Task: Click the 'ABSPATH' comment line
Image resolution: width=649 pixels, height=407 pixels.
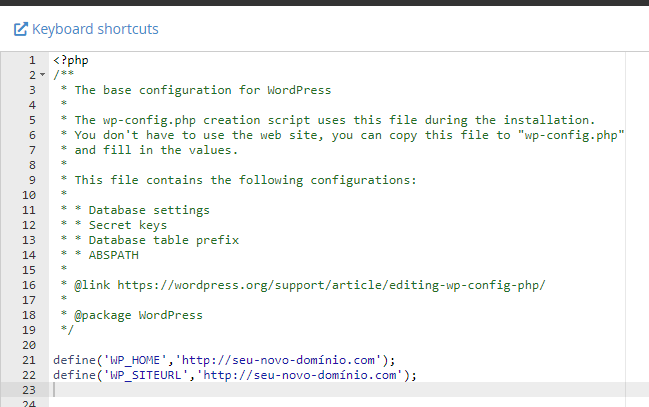Action: point(99,255)
